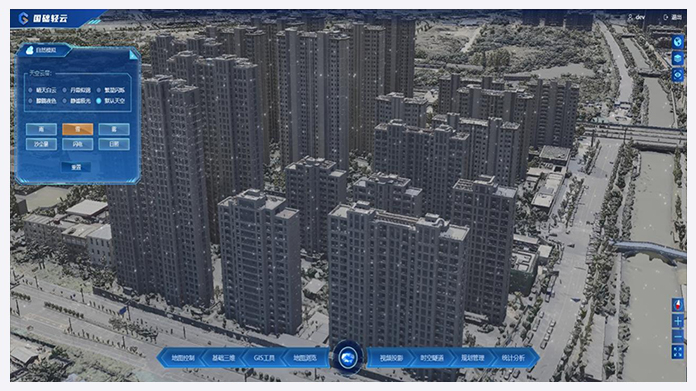Click the eye view icon on right
696x391 pixels.
click(677, 75)
